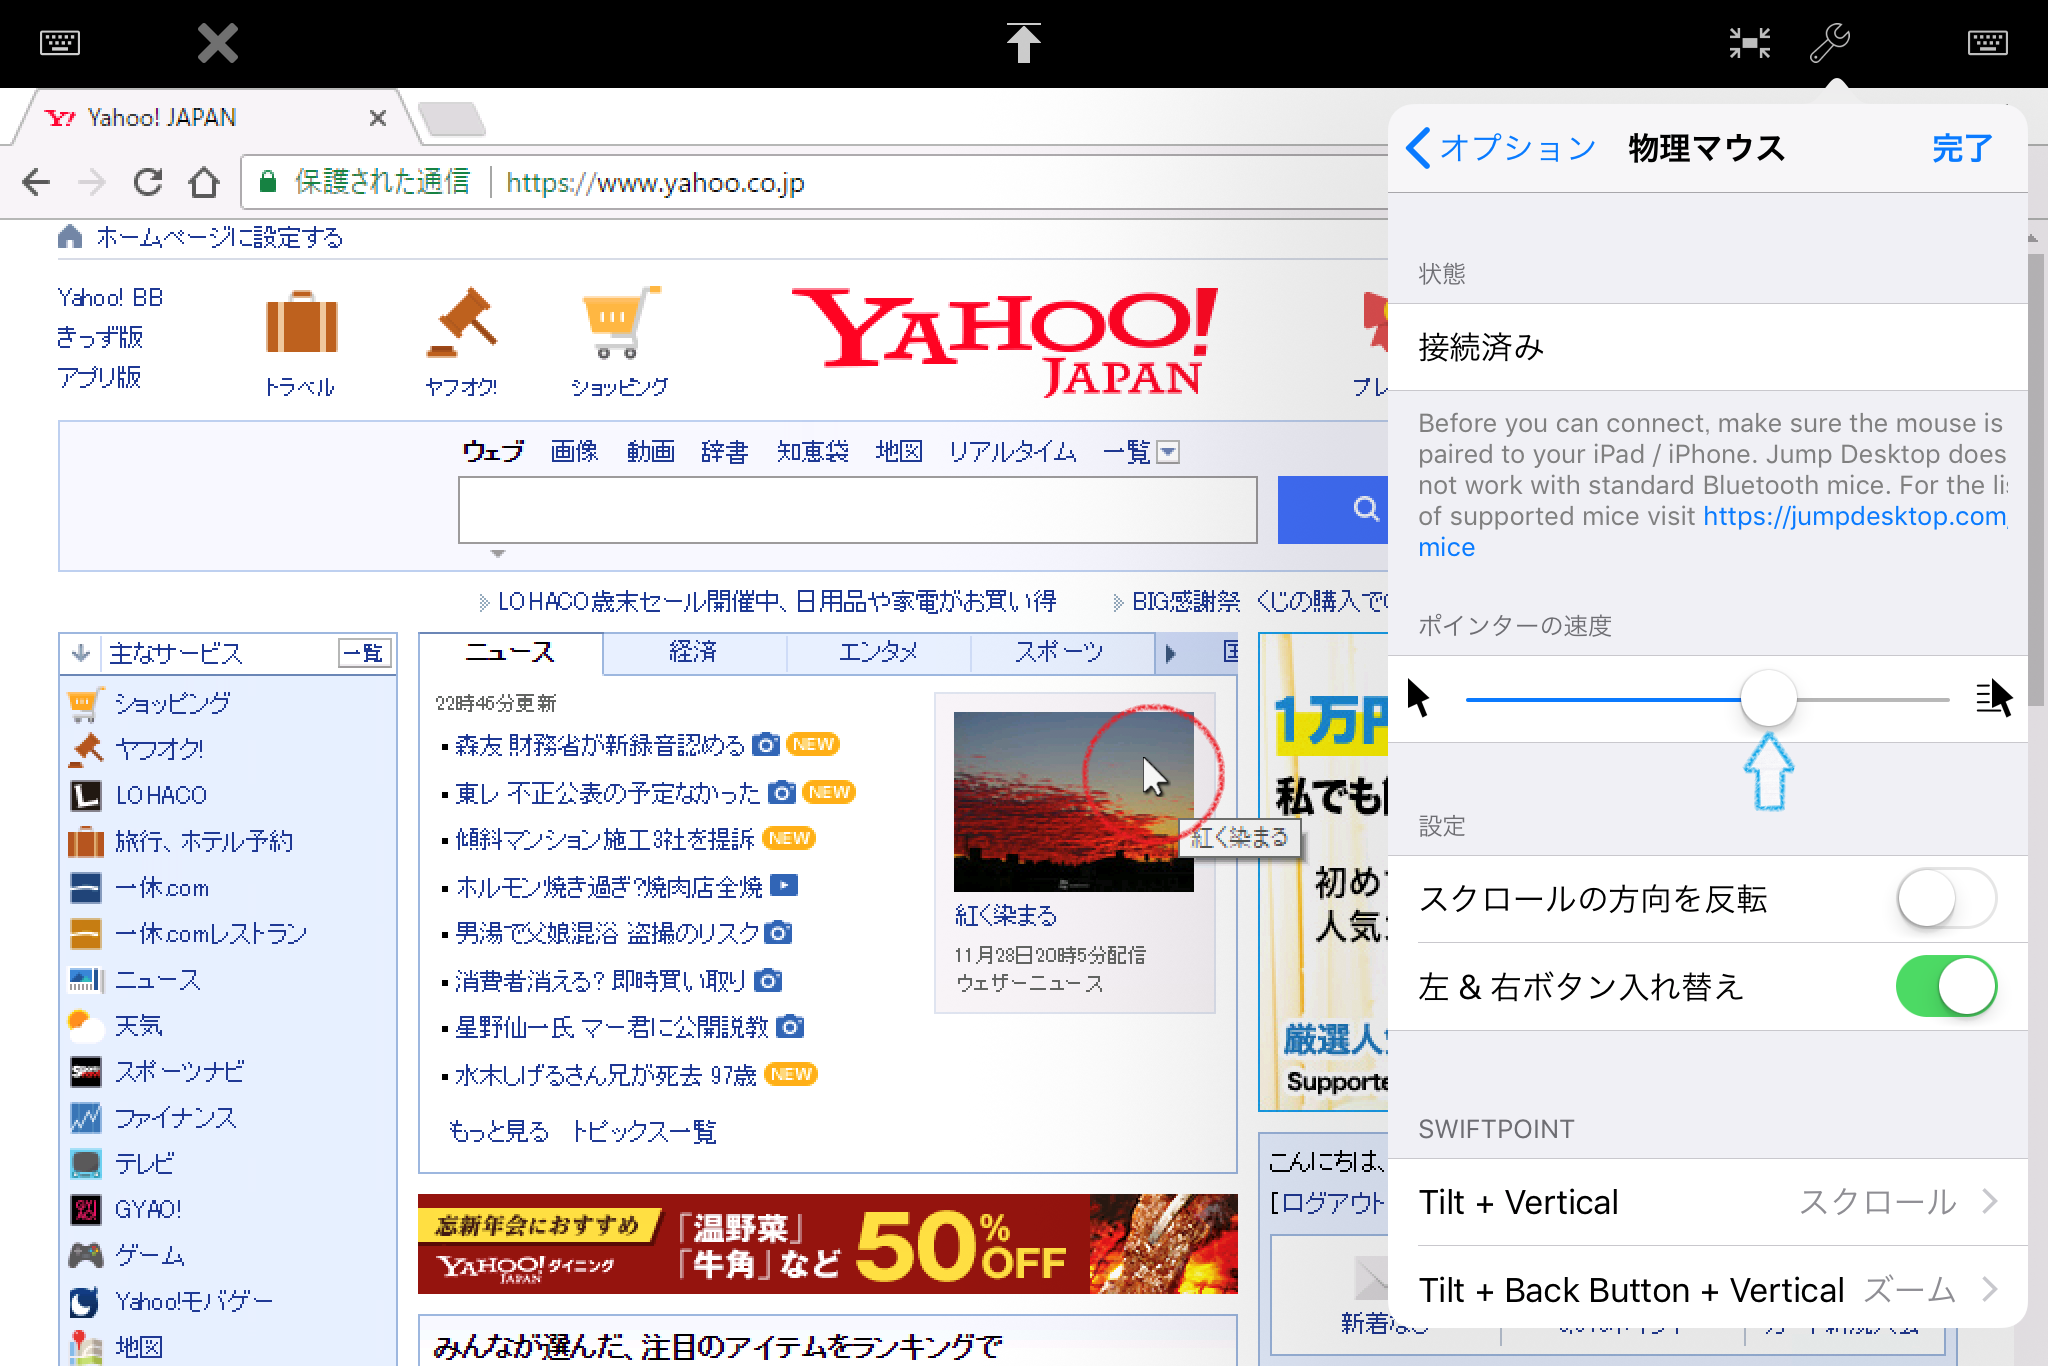2048x1366 pixels.
Task: Tap the right keyboard icon in top bar
Action: pyautogui.click(x=1987, y=43)
